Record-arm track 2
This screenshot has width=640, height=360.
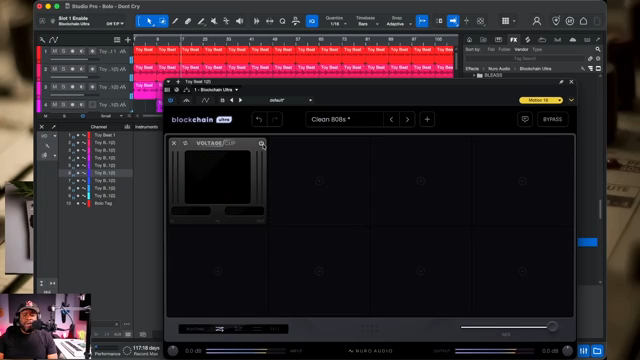(x=72, y=69)
